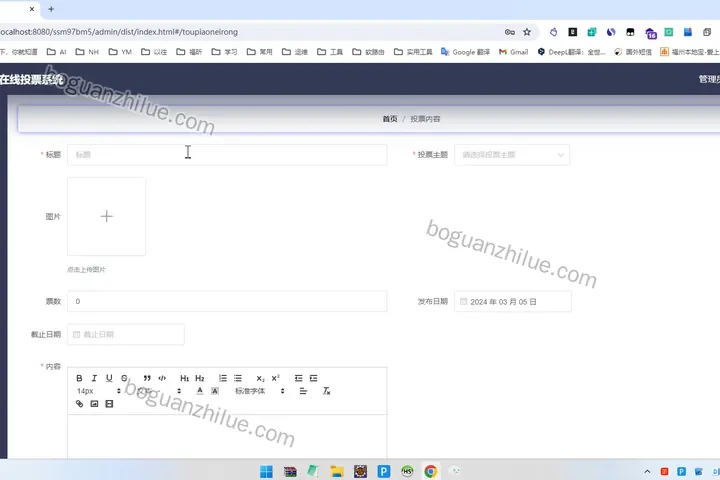Screen dimensions: 720x480
Task: Open the Google 翻译 bookmark
Action: coord(466,52)
